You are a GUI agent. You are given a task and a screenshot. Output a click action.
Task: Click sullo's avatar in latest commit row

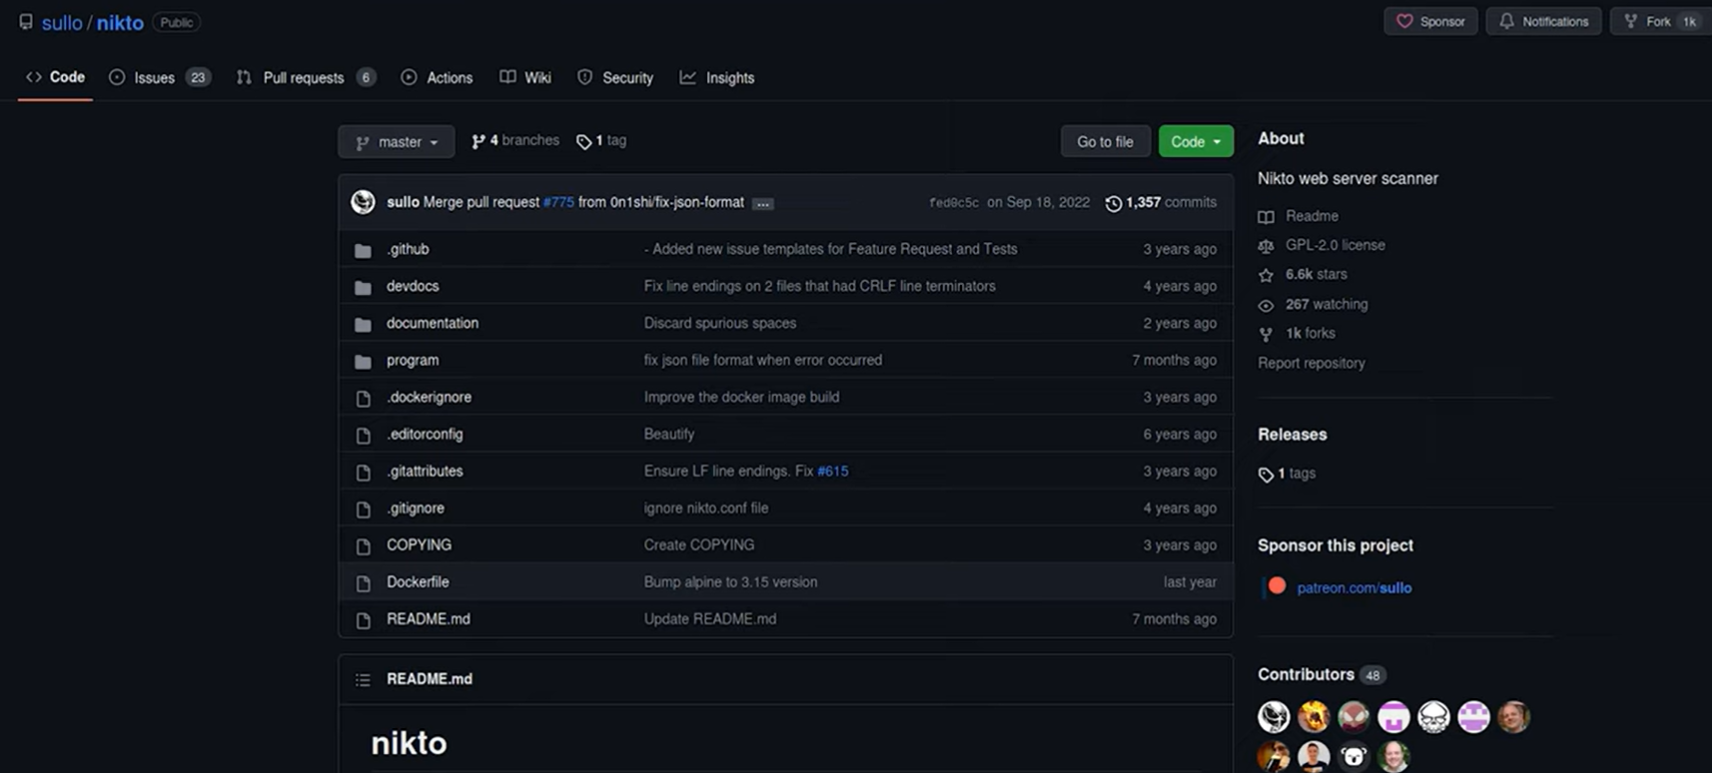(x=363, y=202)
